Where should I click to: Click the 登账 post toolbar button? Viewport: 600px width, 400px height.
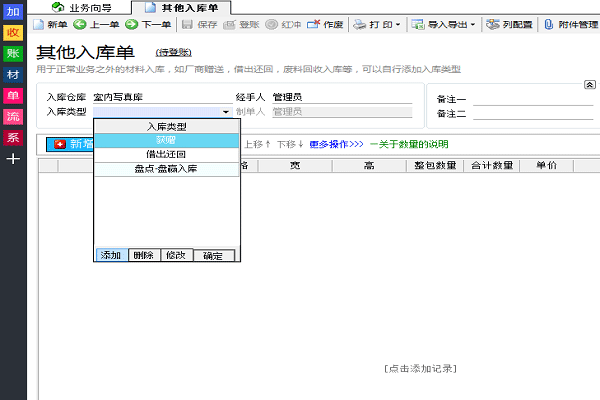(241, 24)
